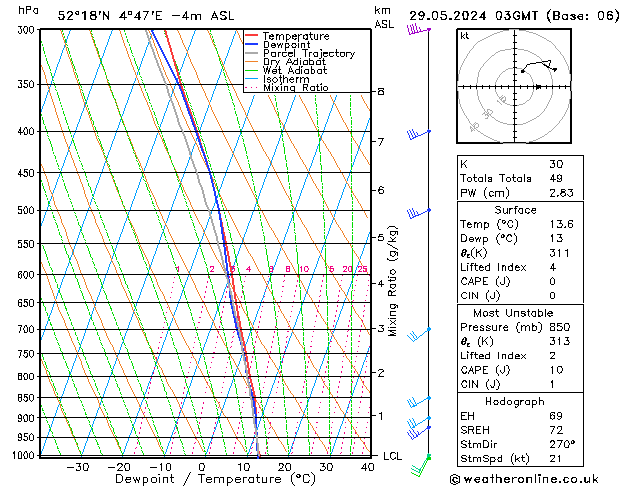Click the date 29.05.2024 03GMT title
The width and height of the screenshot is (629, 486).
coord(514,16)
